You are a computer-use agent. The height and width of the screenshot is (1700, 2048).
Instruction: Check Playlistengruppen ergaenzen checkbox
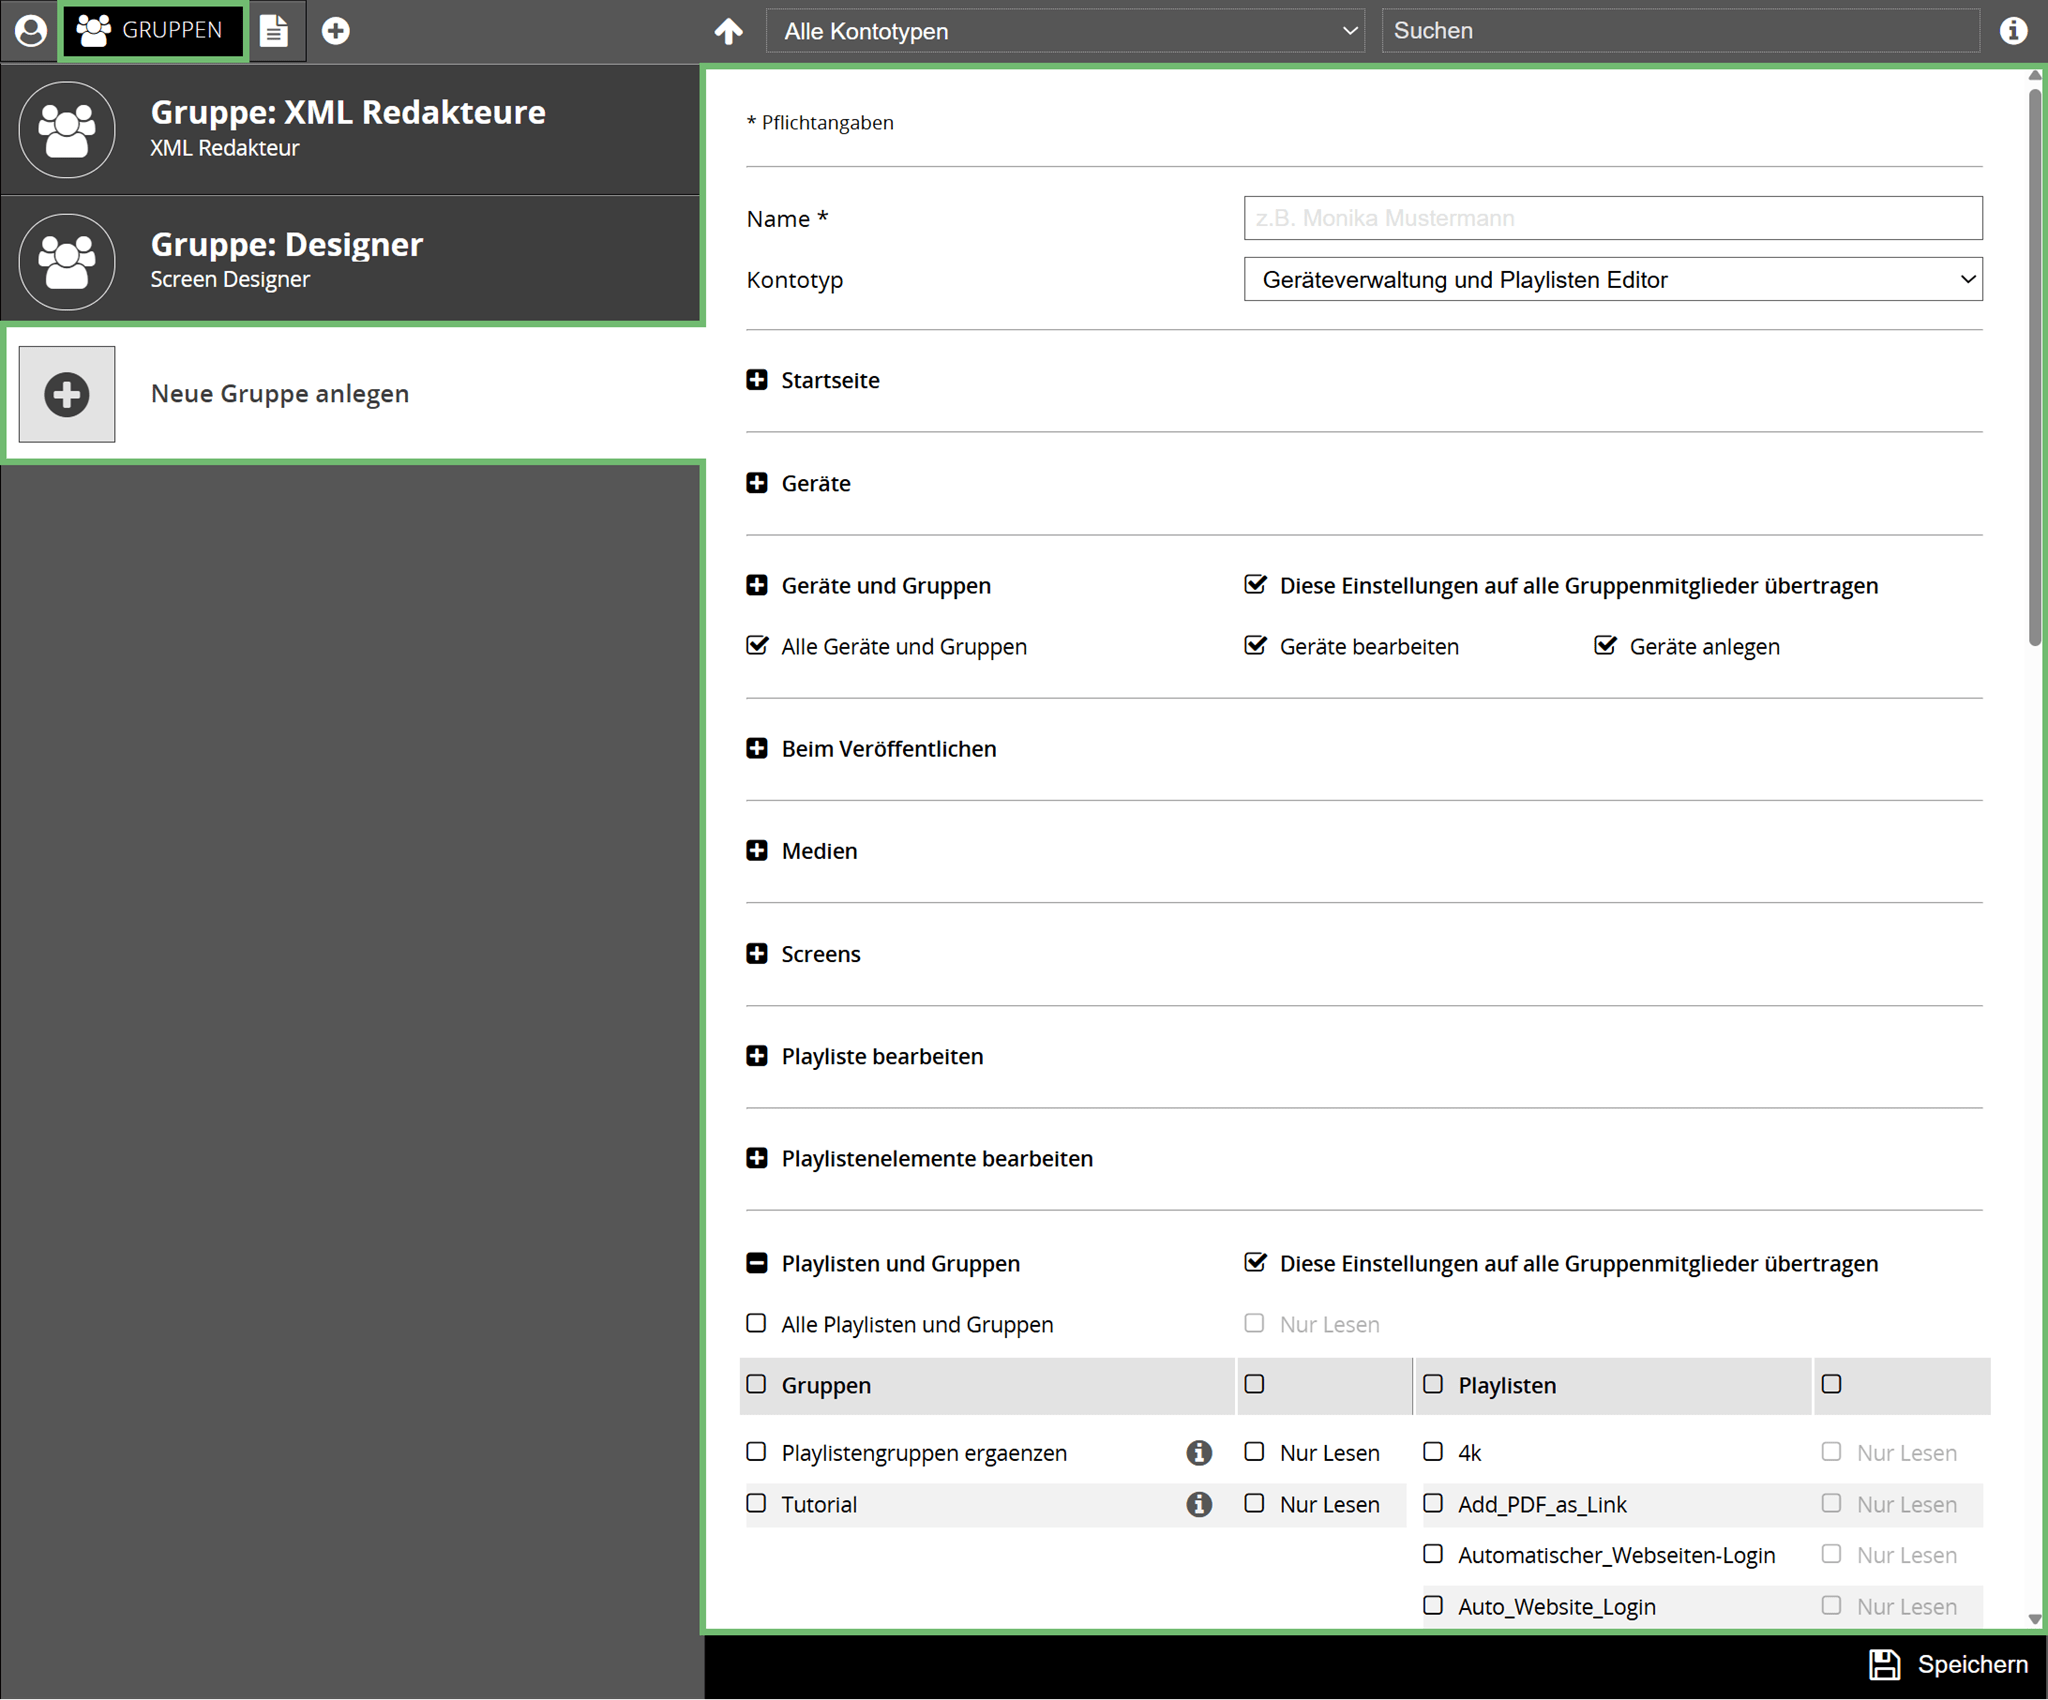[x=756, y=1451]
